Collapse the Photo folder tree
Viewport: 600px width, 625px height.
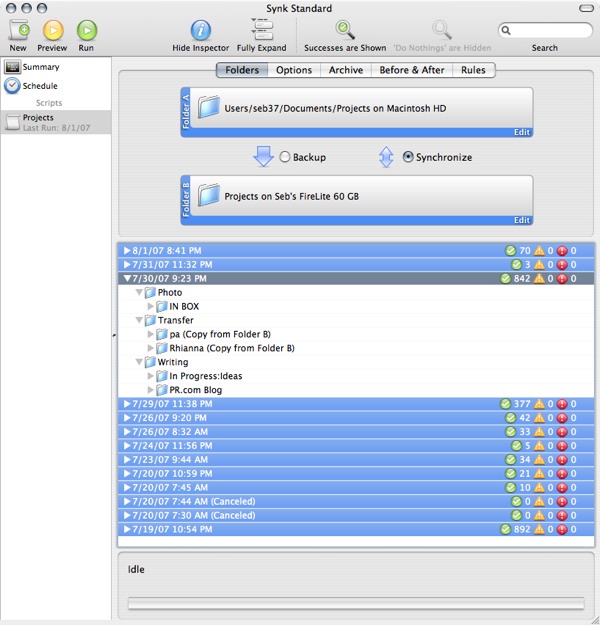click(x=139, y=293)
